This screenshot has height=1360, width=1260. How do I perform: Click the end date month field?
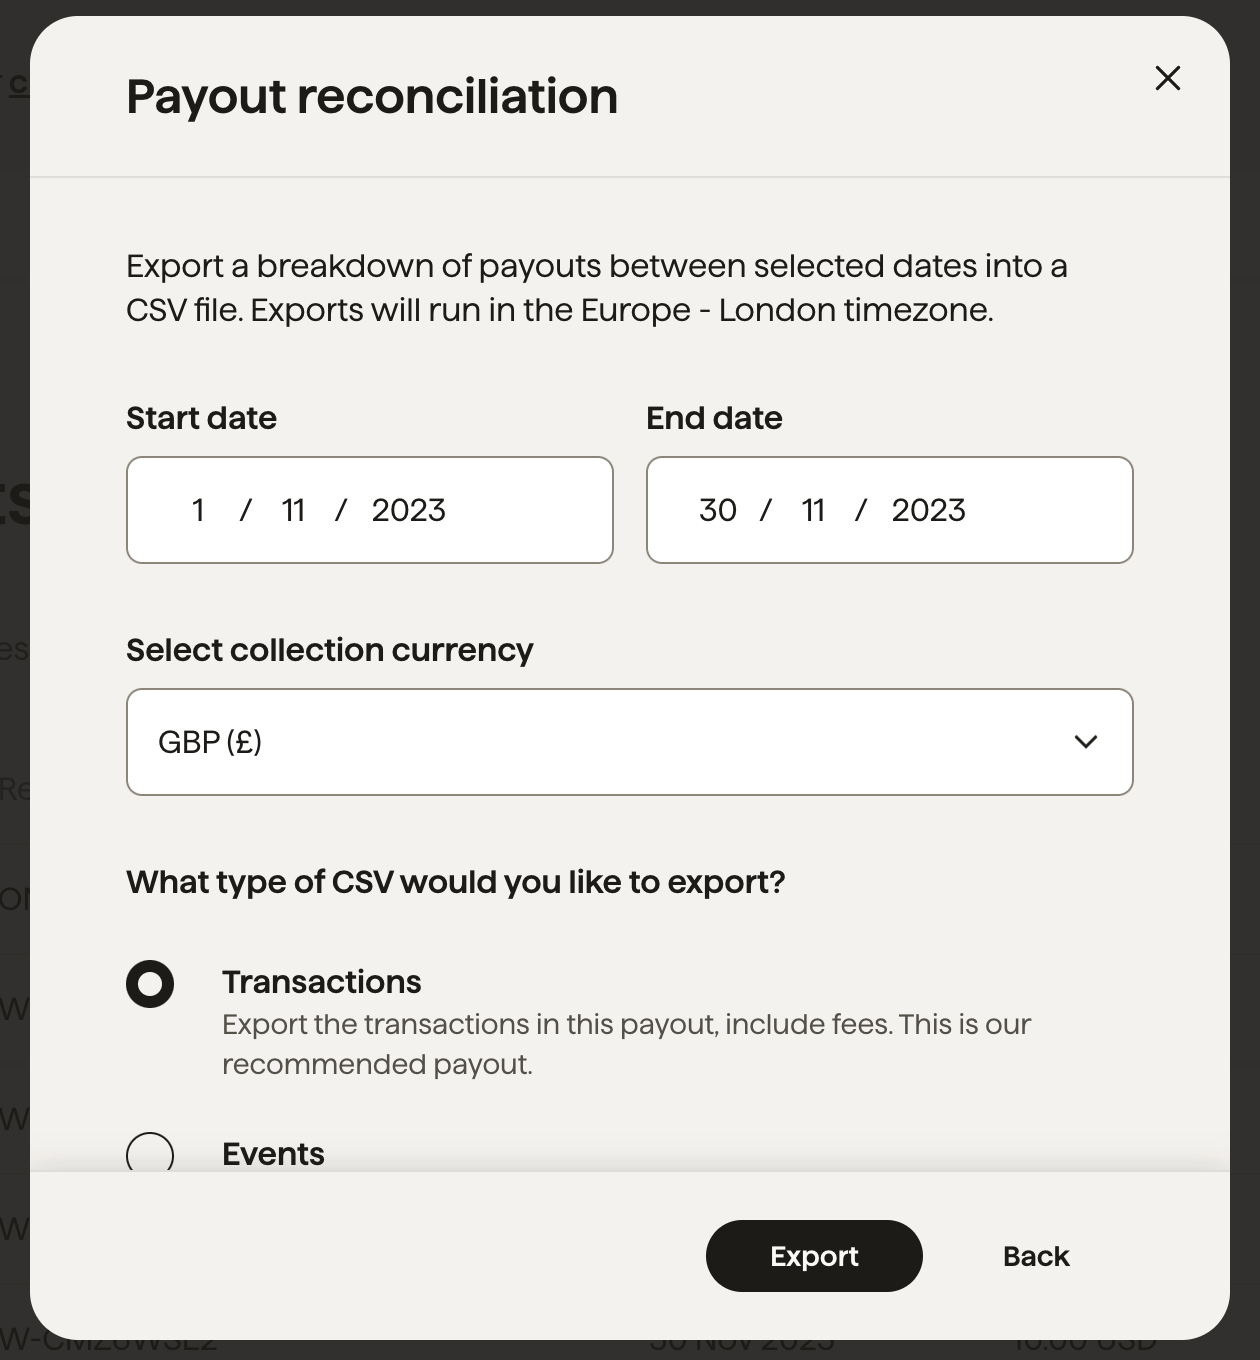[x=813, y=510]
